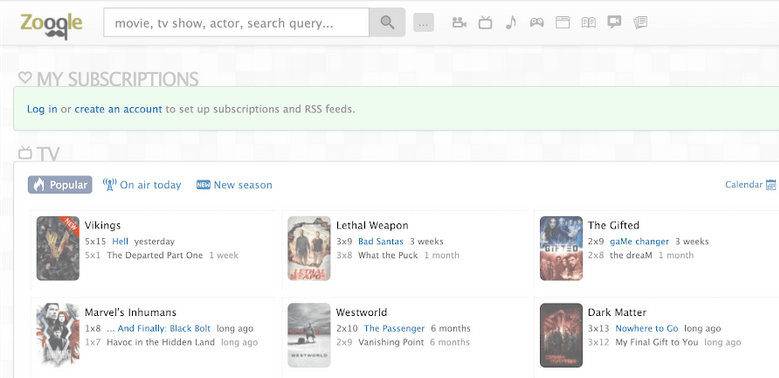Viewport: 779px width, 378px height.
Task: Open the Movies camera icon category
Action: [459, 22]
